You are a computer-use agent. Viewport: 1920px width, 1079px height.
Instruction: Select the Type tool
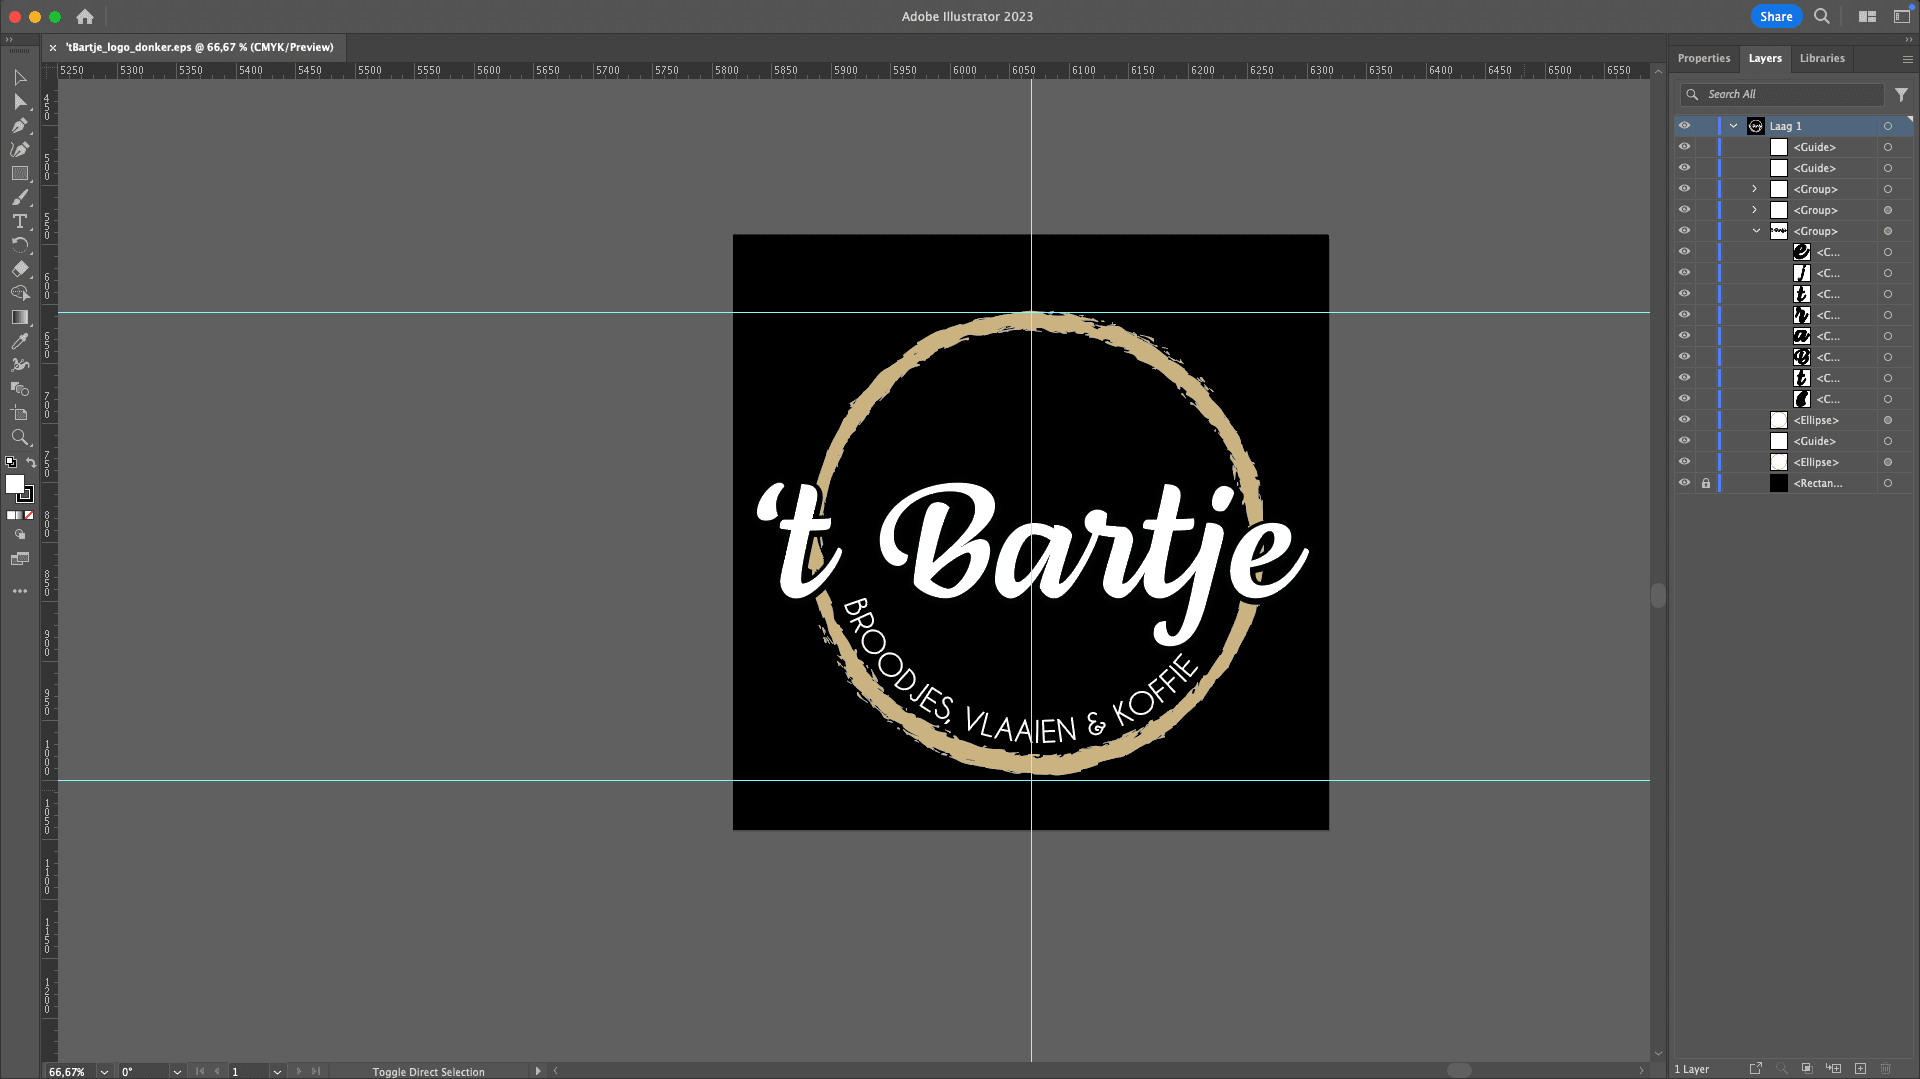pyautogui.click(x=20, y=222)
